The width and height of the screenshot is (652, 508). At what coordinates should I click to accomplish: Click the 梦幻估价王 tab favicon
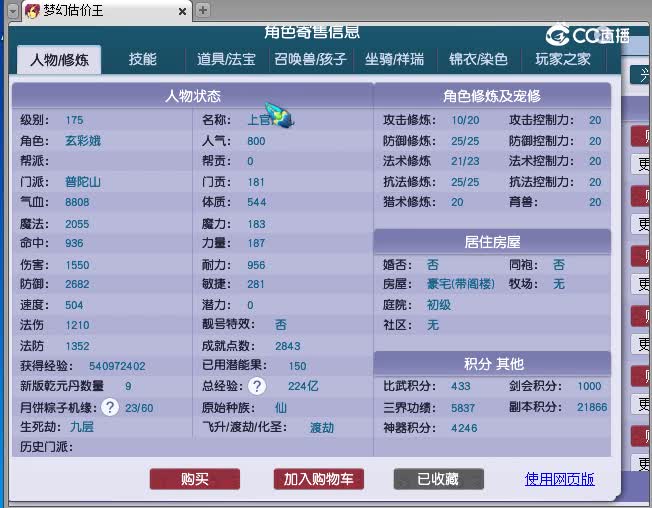(32, 11)
